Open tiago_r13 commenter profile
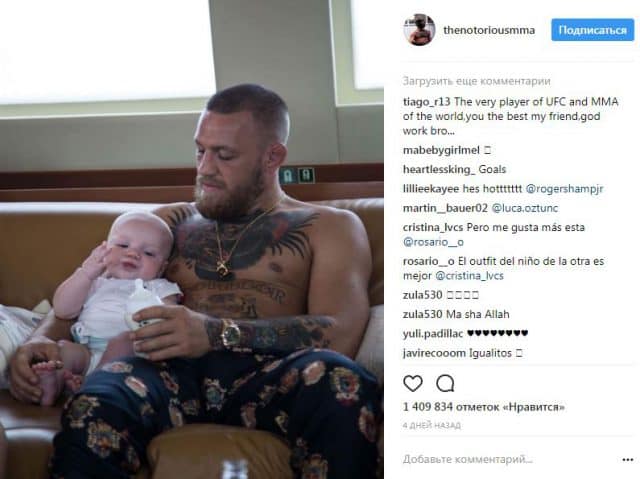Viewport: 640px width, 479px height. [x=427, y=101]
